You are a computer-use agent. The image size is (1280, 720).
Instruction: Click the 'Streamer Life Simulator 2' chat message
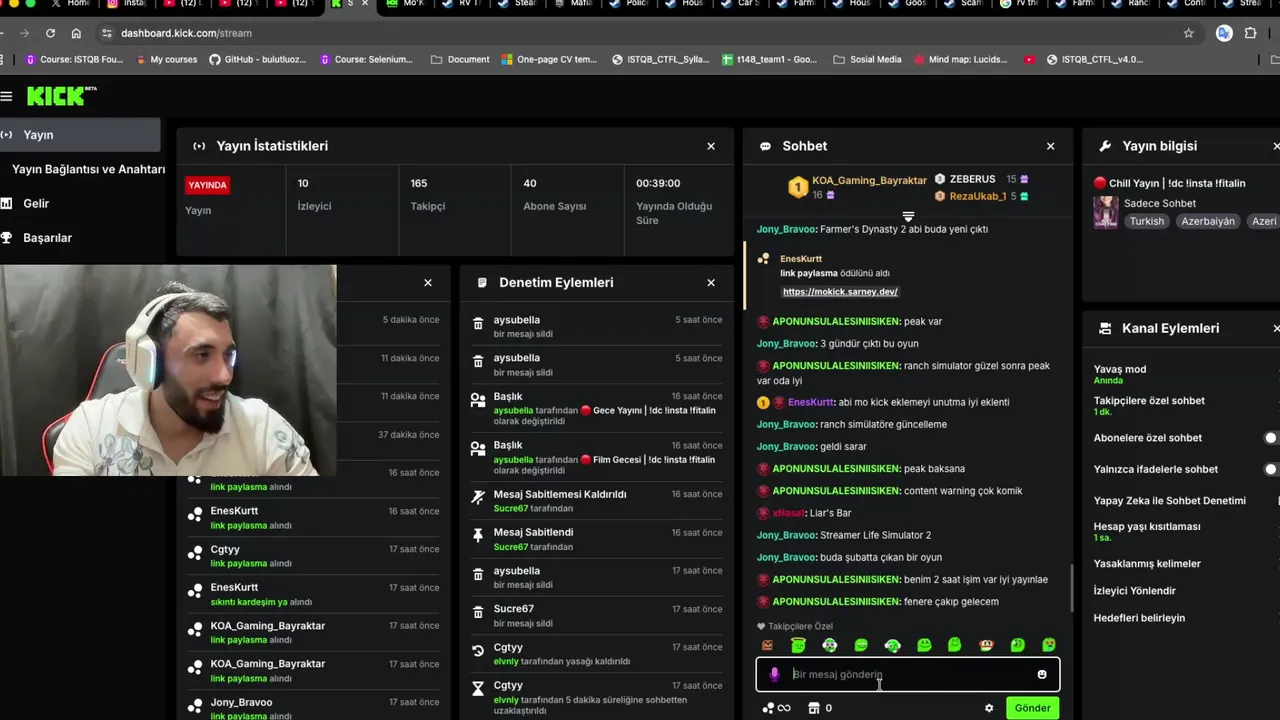pos(875,535)
